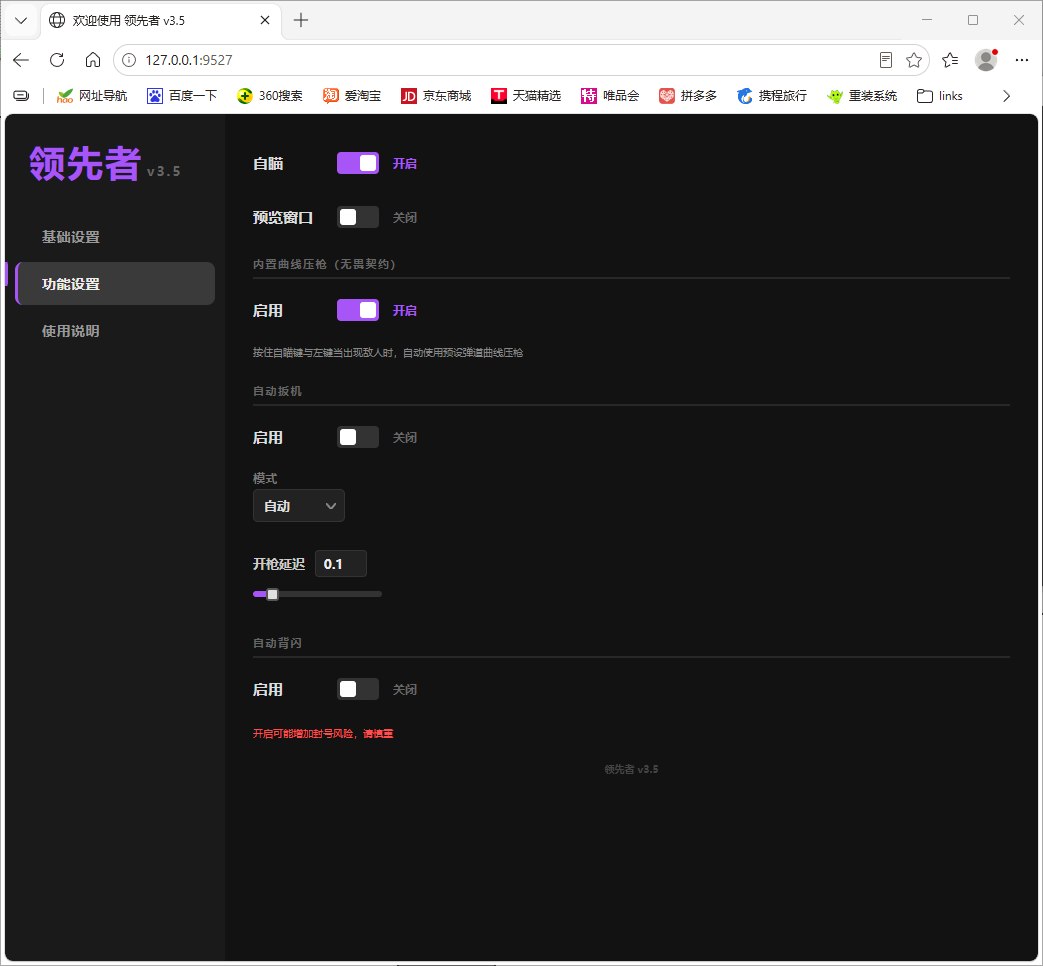Enable the 自动背闪 启用 switch

click(358, 689)
